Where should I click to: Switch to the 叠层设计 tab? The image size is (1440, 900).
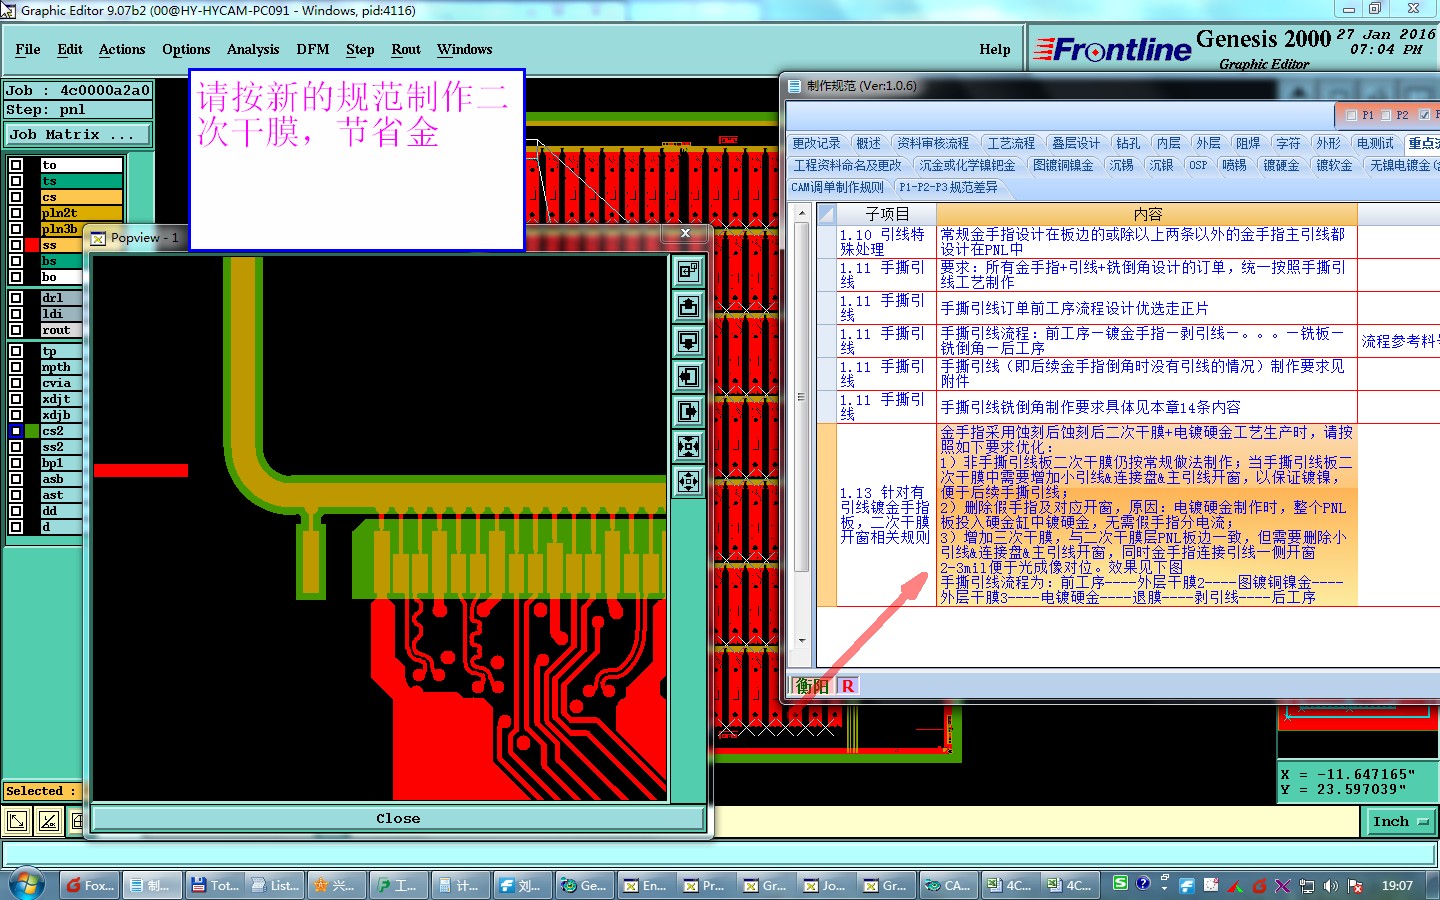pos(1075,143)
